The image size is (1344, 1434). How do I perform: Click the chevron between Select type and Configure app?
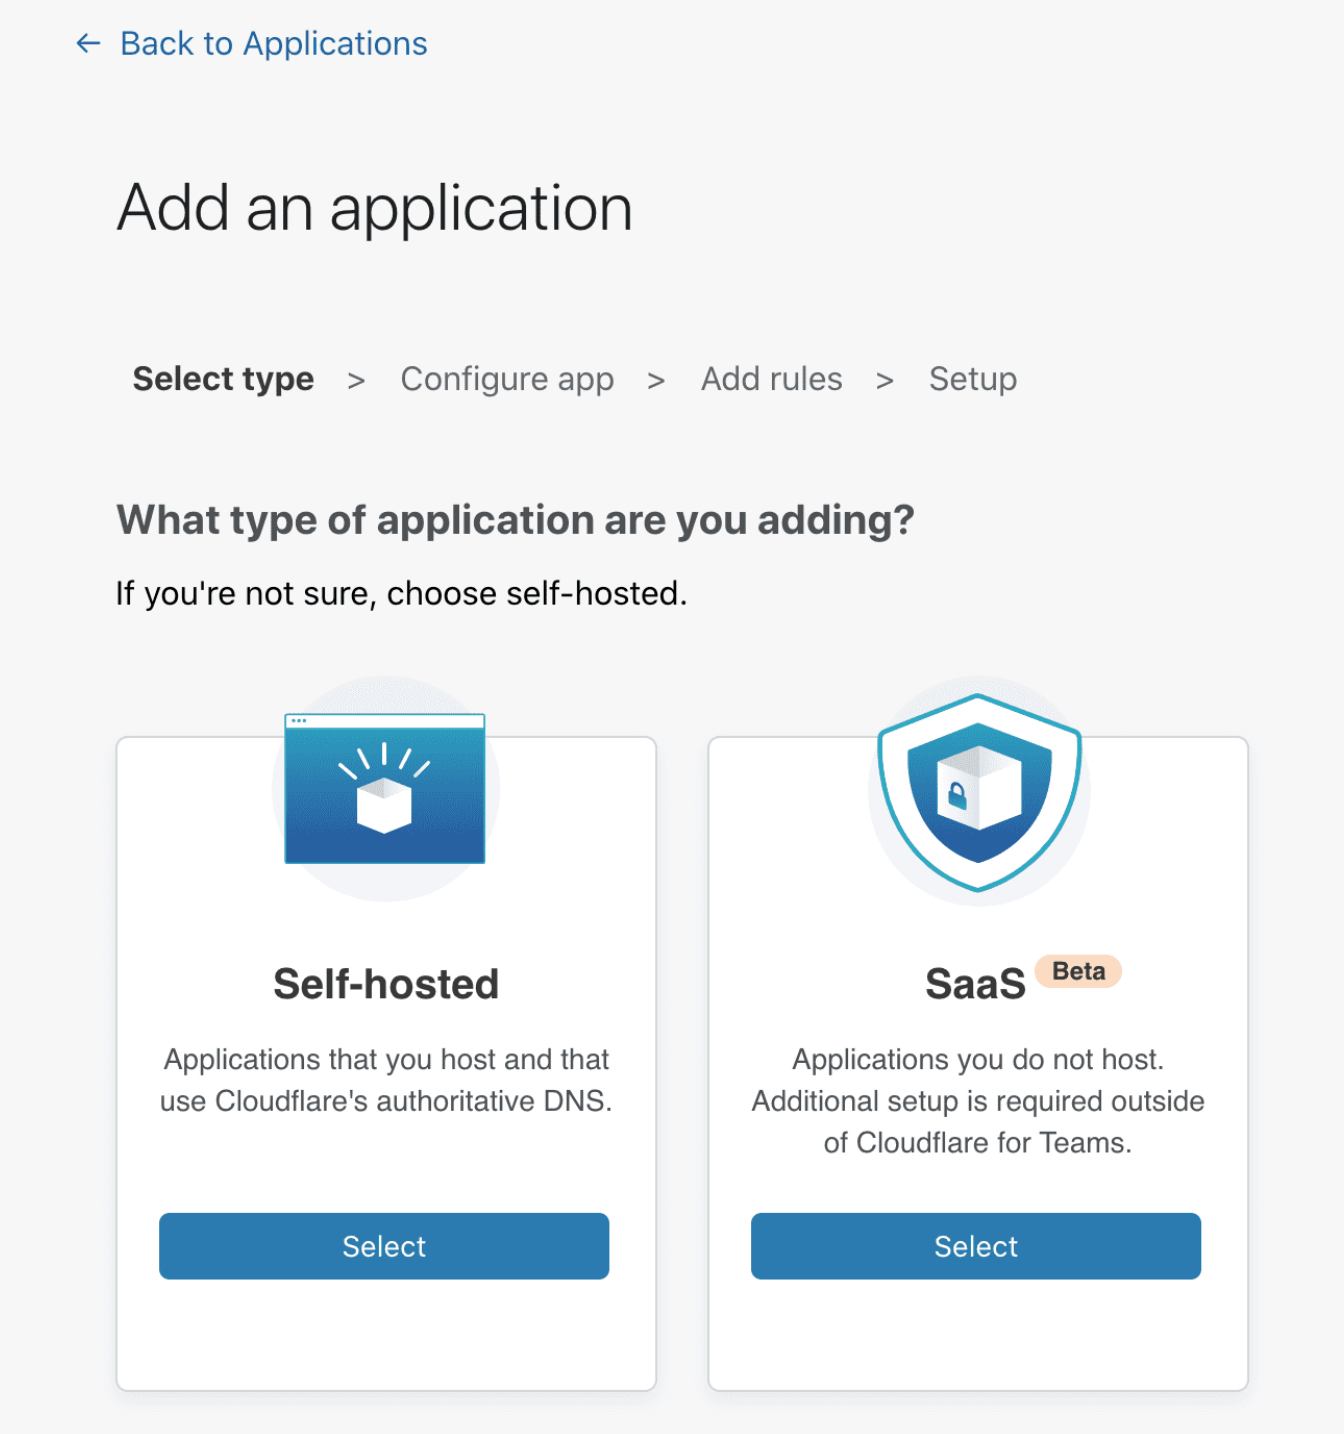click(x=356, y=381)
